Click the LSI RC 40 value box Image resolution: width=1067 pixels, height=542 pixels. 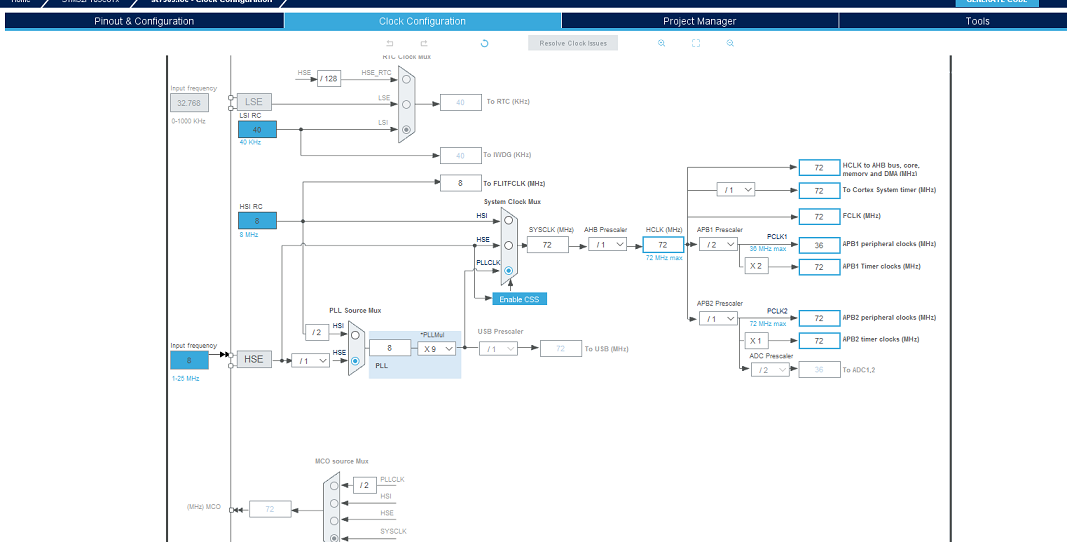(x=257, y=129)
